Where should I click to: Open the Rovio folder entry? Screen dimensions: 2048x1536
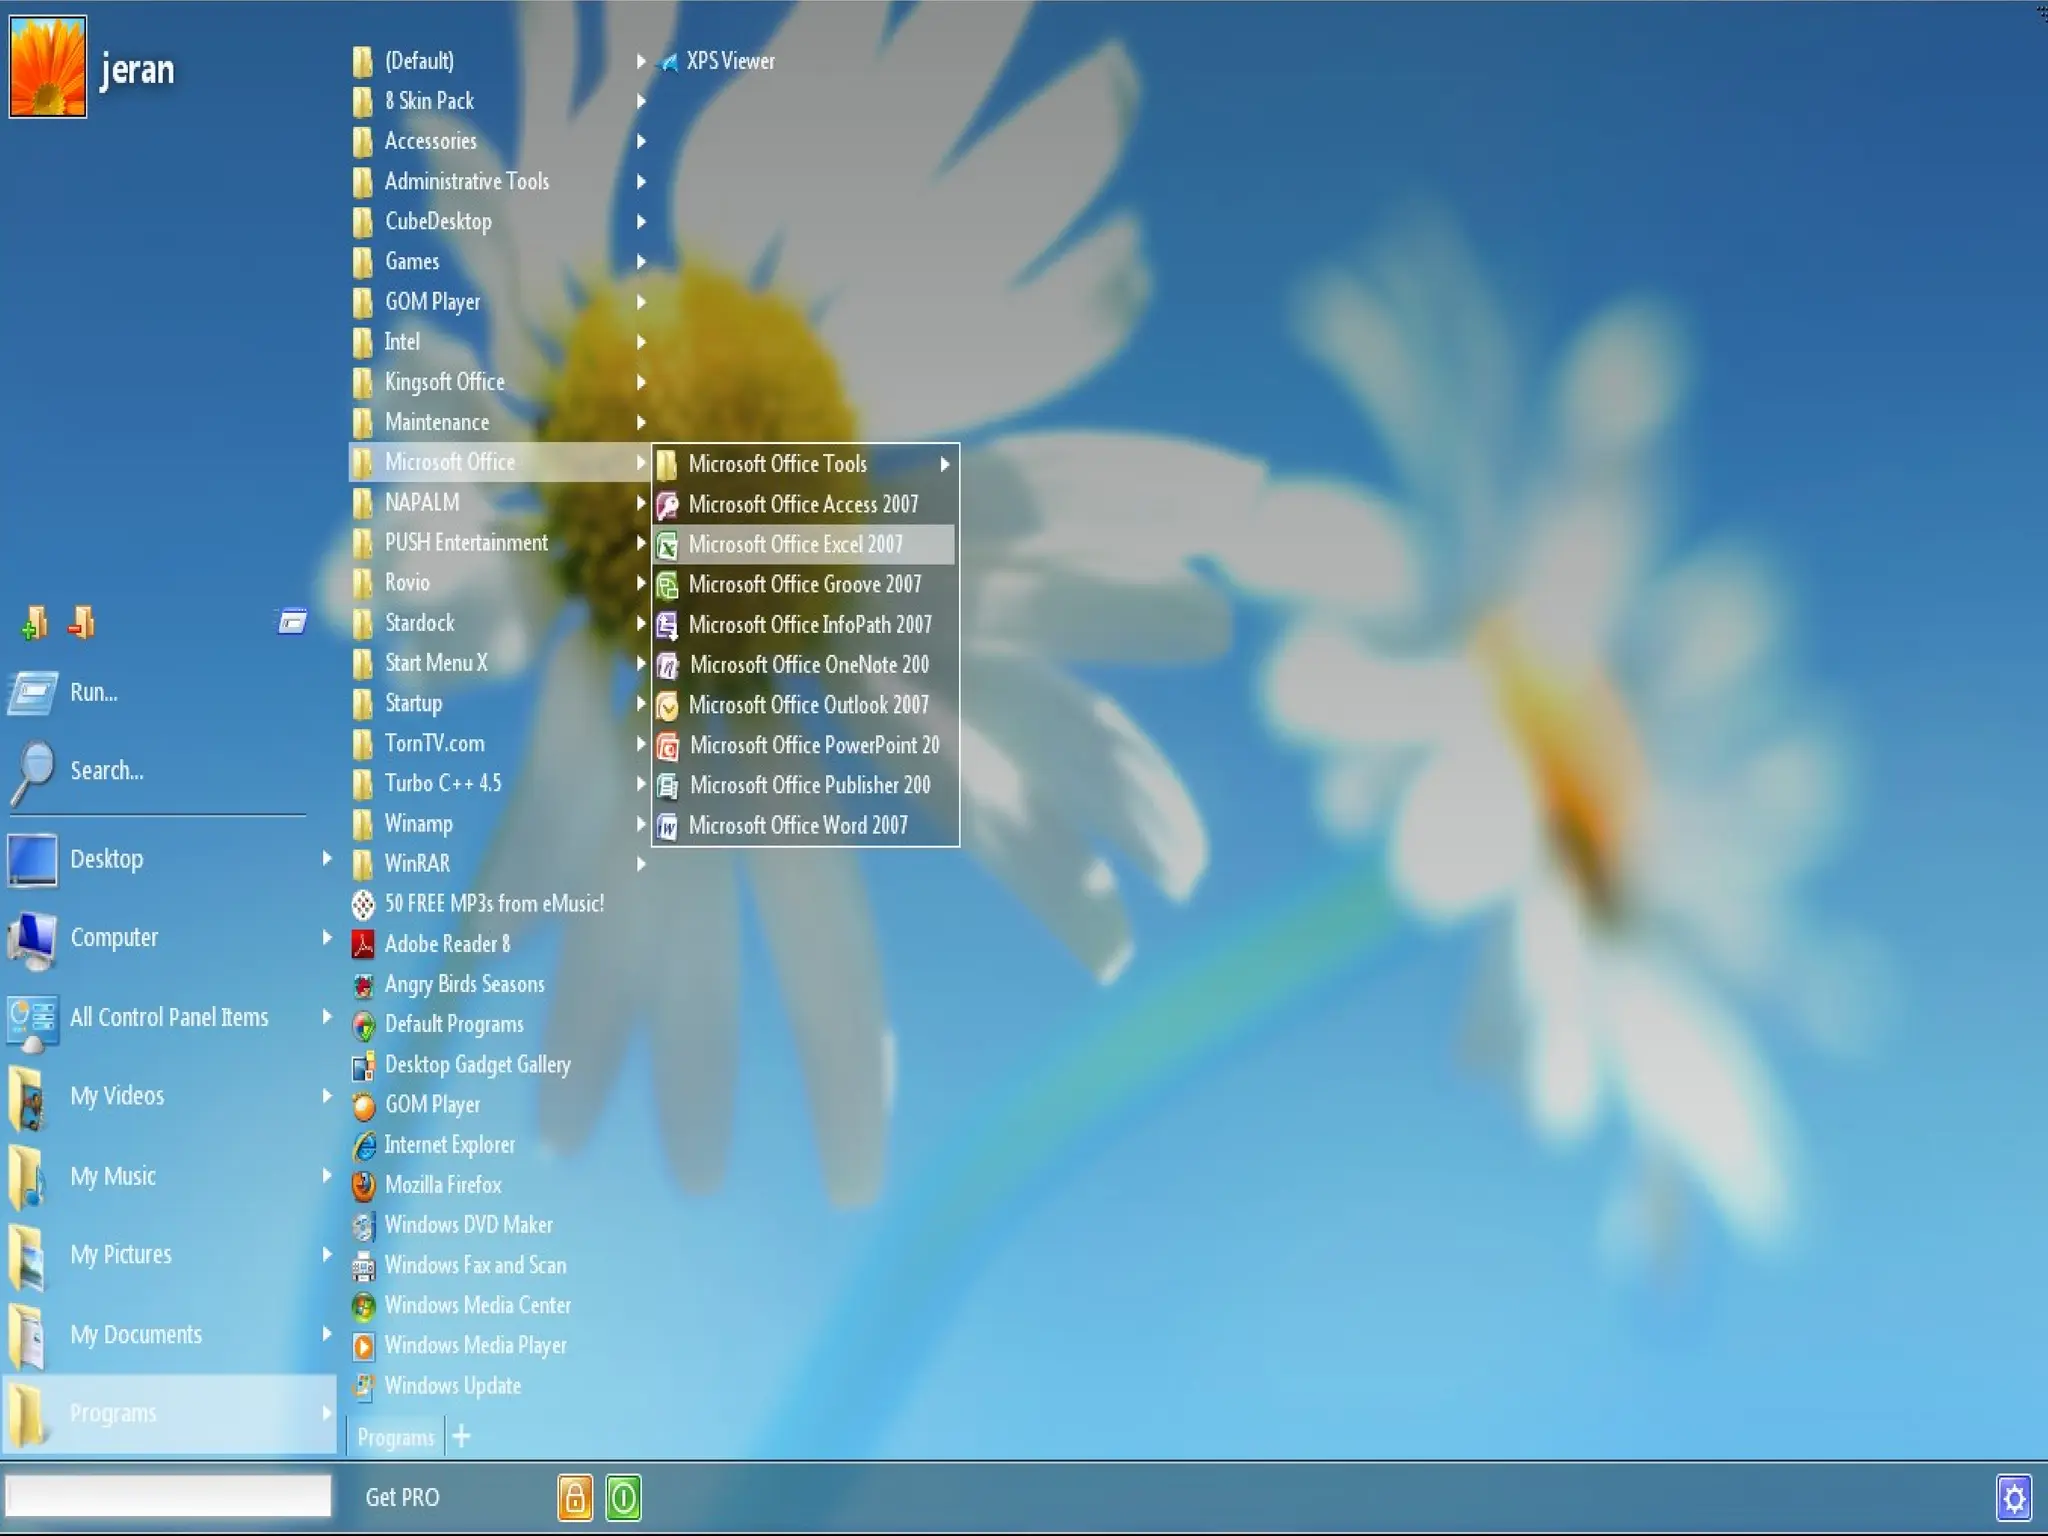(500, 582)
